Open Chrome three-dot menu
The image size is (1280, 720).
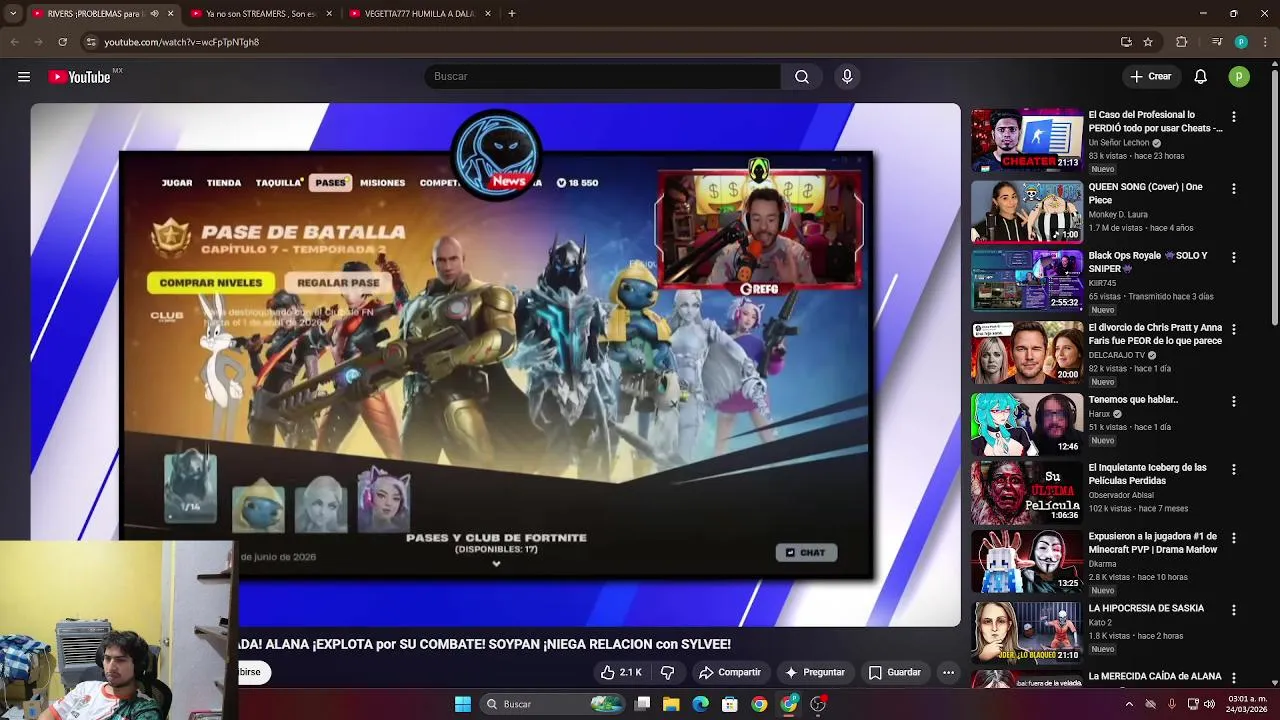pyautogui.click(x=1265, y=42)
